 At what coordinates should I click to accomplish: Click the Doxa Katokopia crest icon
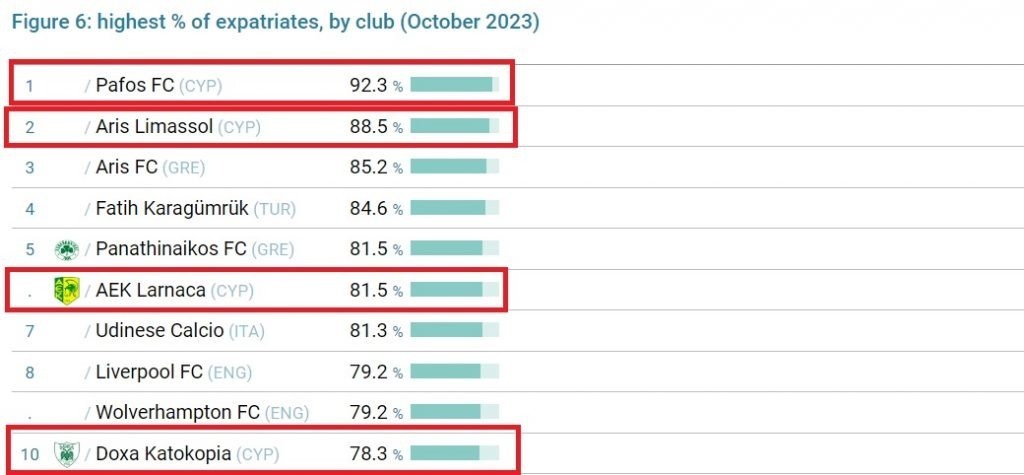[67, 453]
